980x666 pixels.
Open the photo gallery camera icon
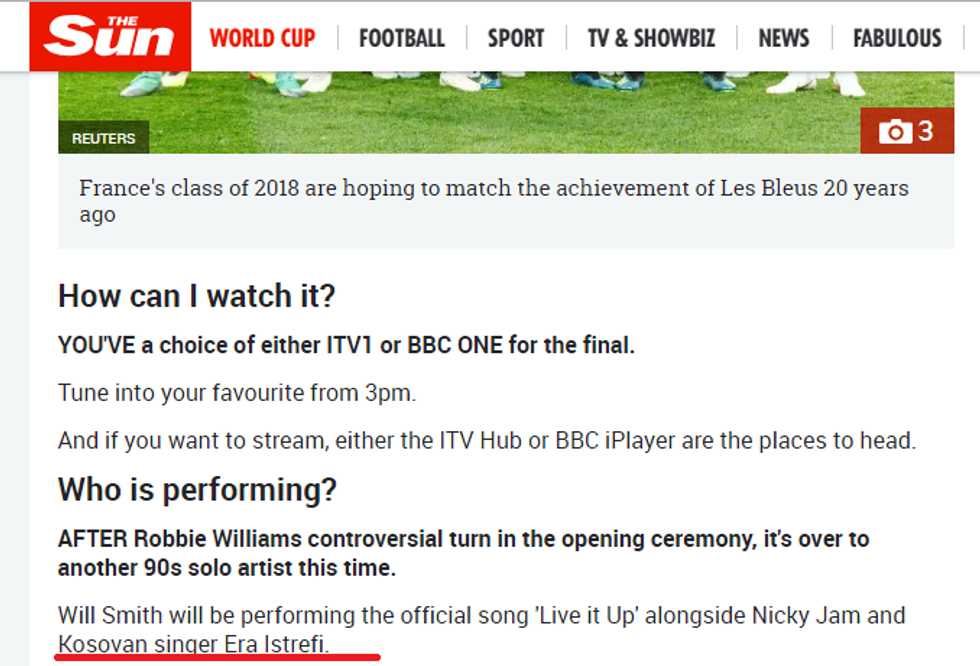tap(895, 132)
